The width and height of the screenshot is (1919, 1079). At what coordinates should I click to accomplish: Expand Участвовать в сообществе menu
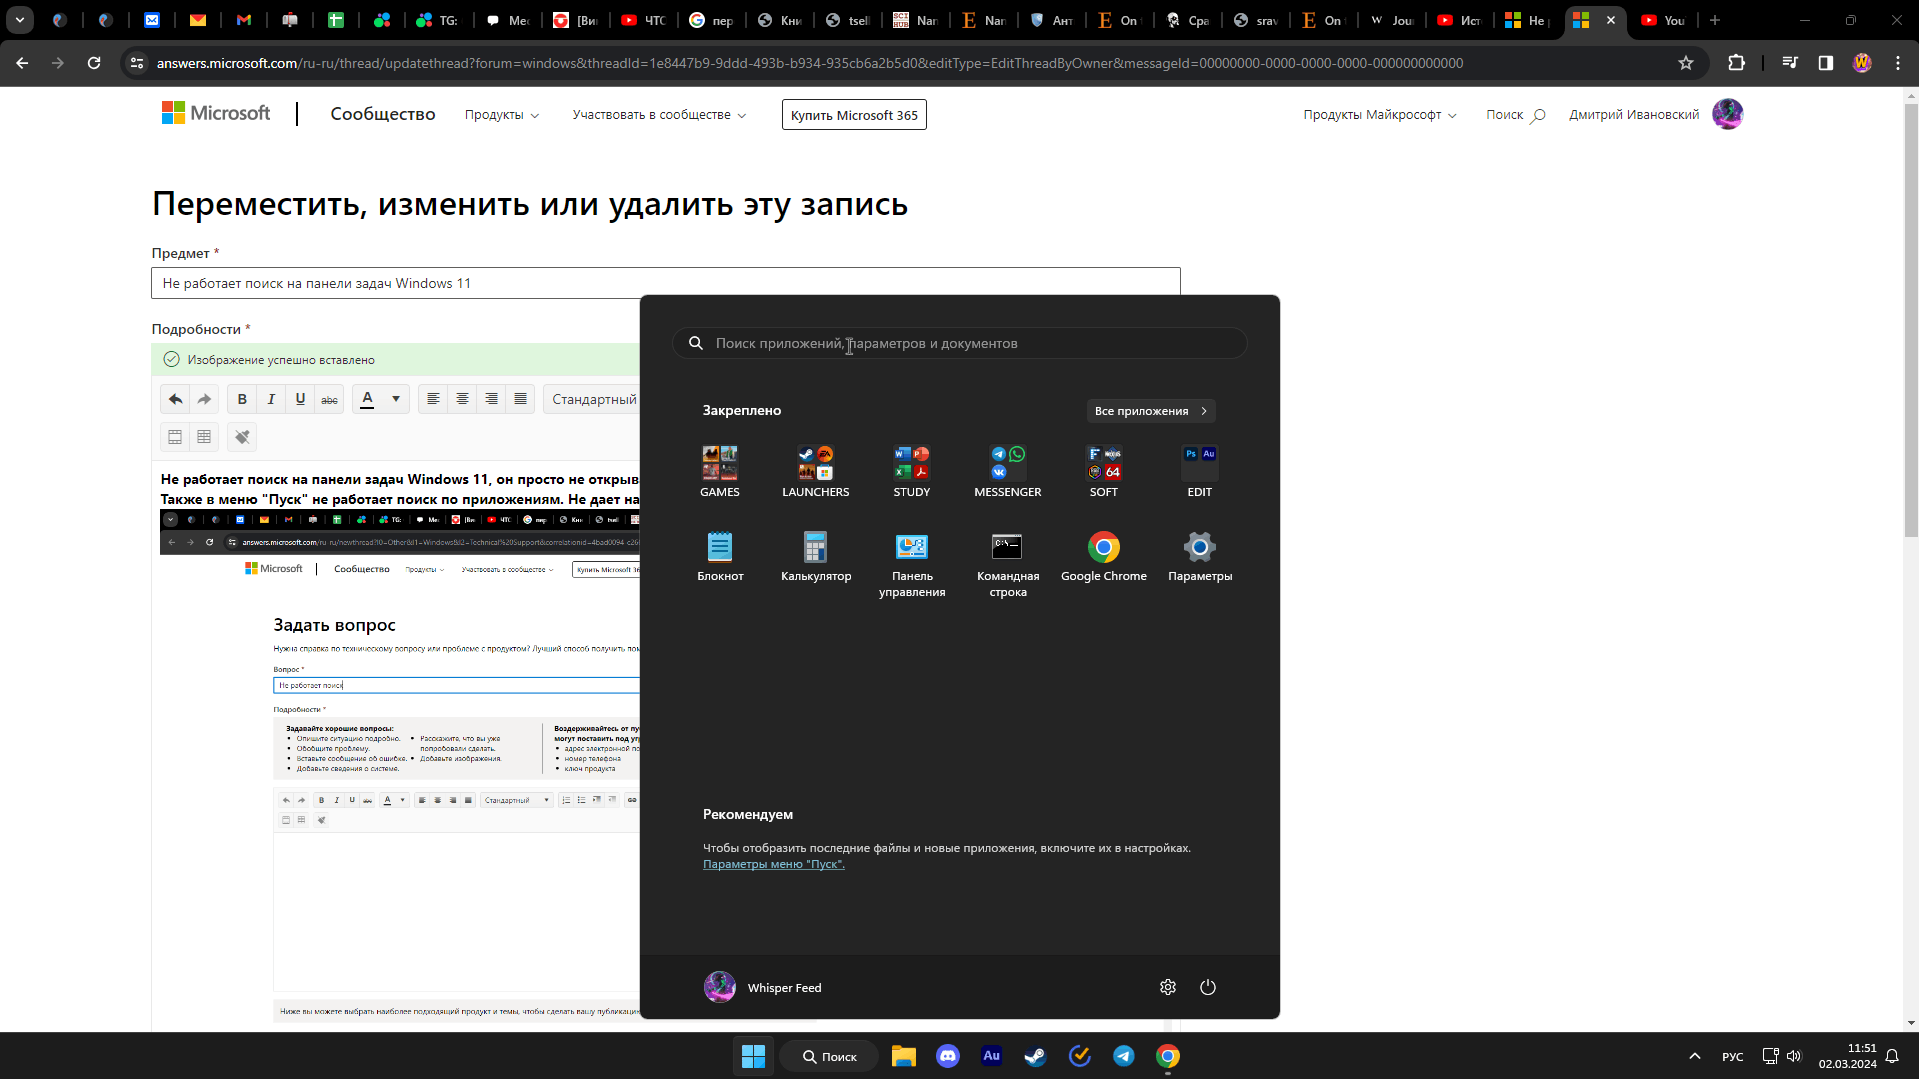click(659, 115)
